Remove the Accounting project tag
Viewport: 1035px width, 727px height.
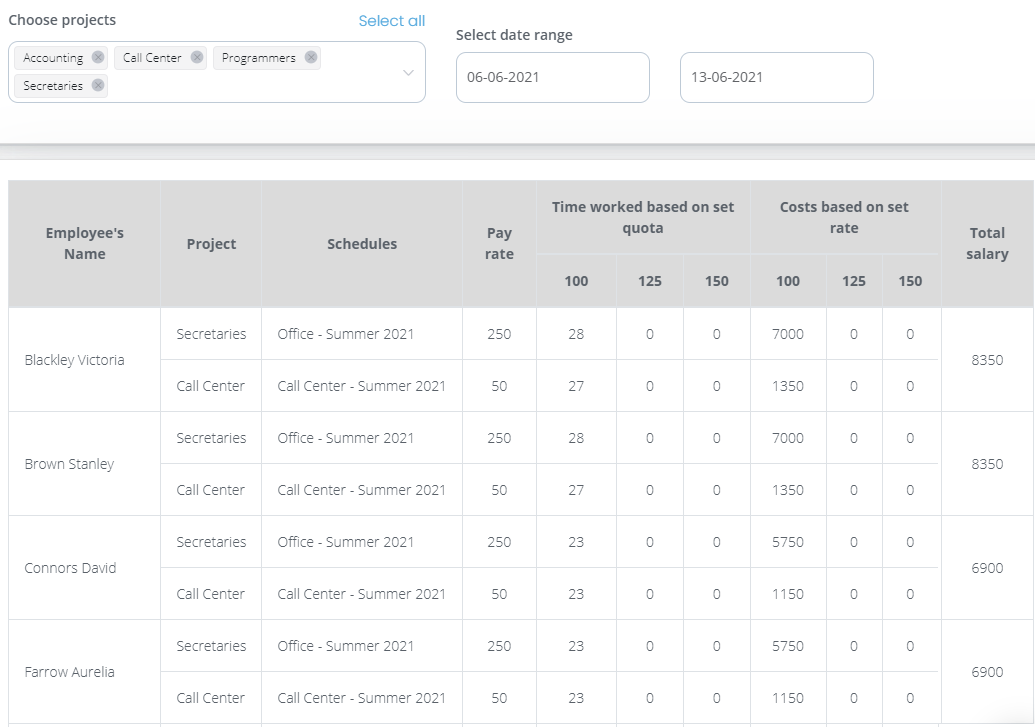(98, 57)
